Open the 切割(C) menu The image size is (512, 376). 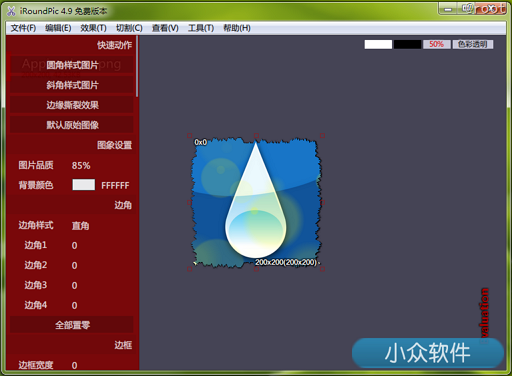click(x=129, y=28)
